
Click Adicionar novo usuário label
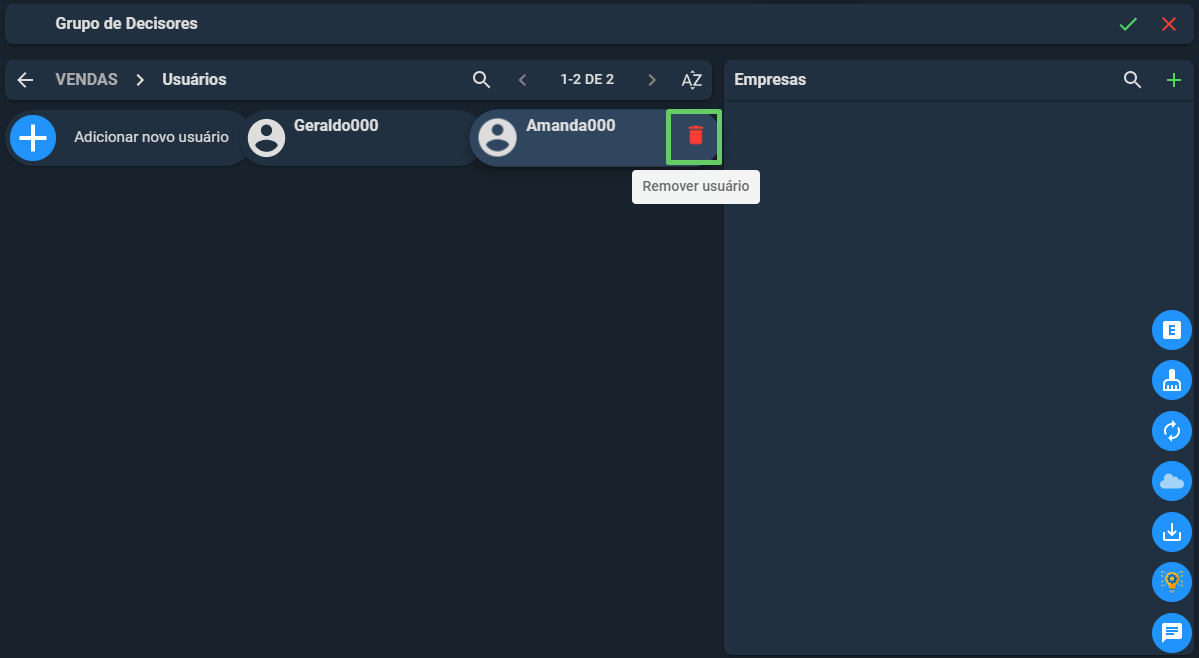151,137
